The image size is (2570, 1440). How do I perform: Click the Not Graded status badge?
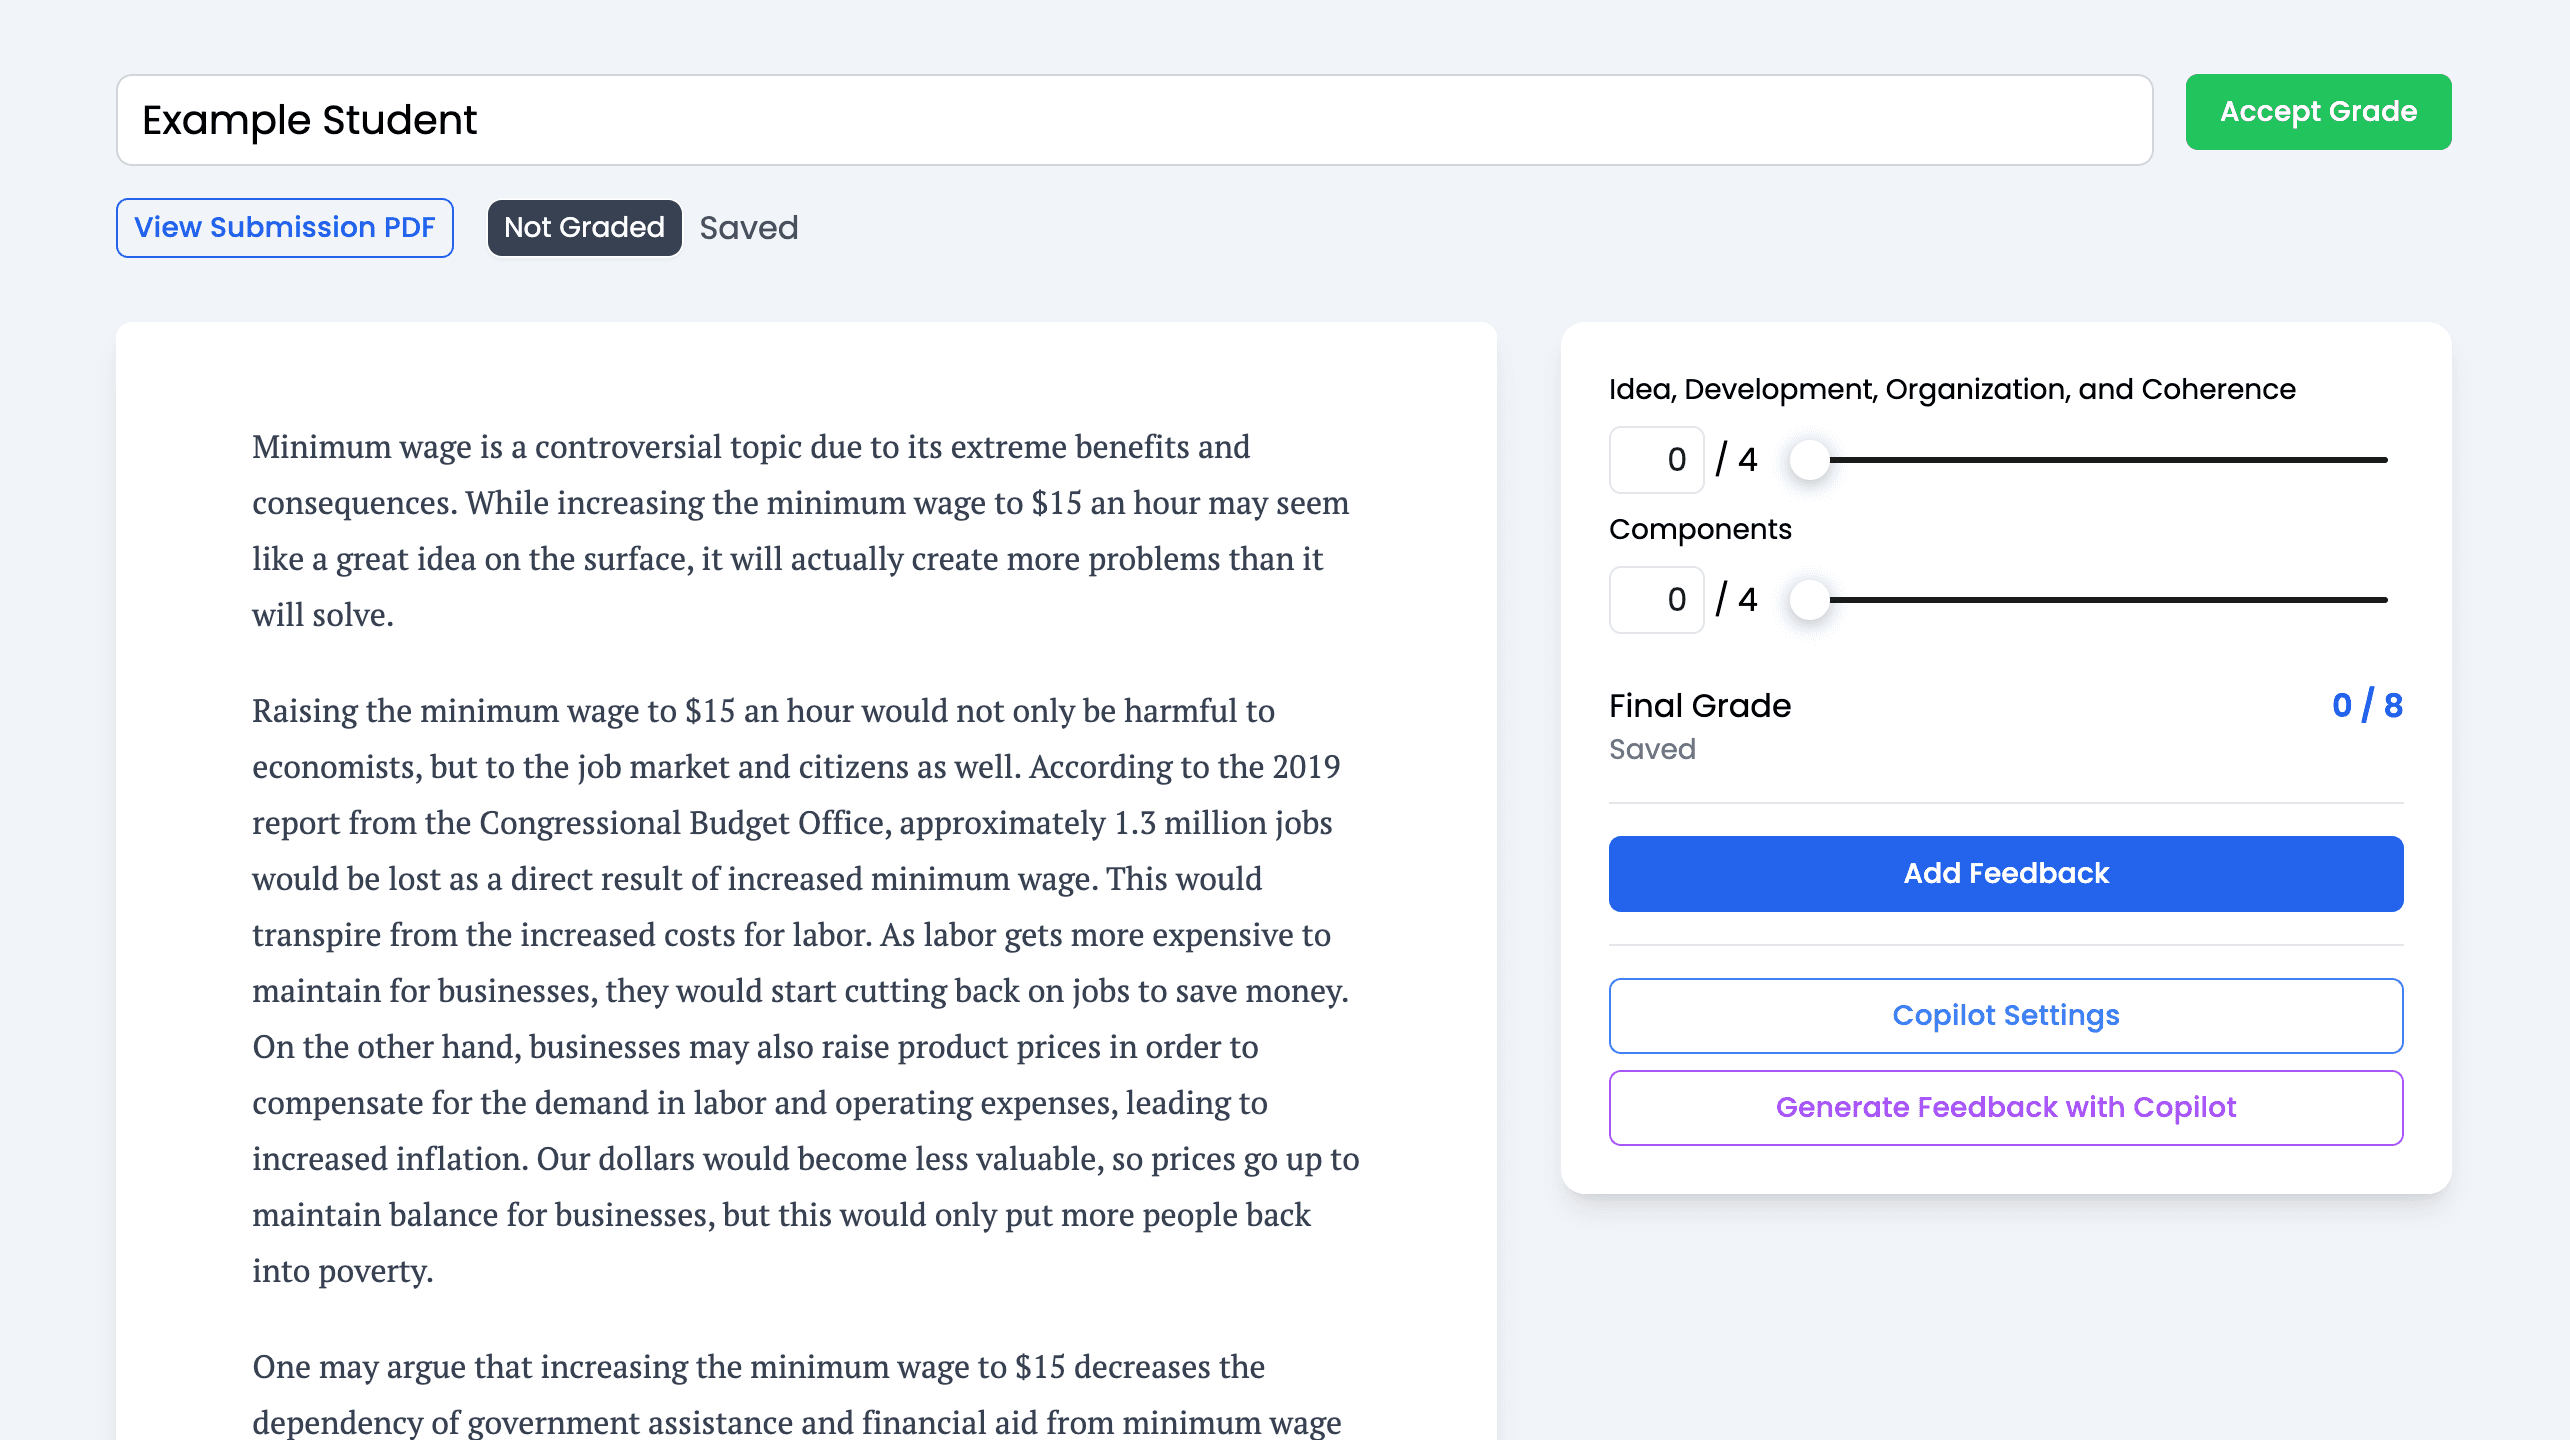click(584, 227)
